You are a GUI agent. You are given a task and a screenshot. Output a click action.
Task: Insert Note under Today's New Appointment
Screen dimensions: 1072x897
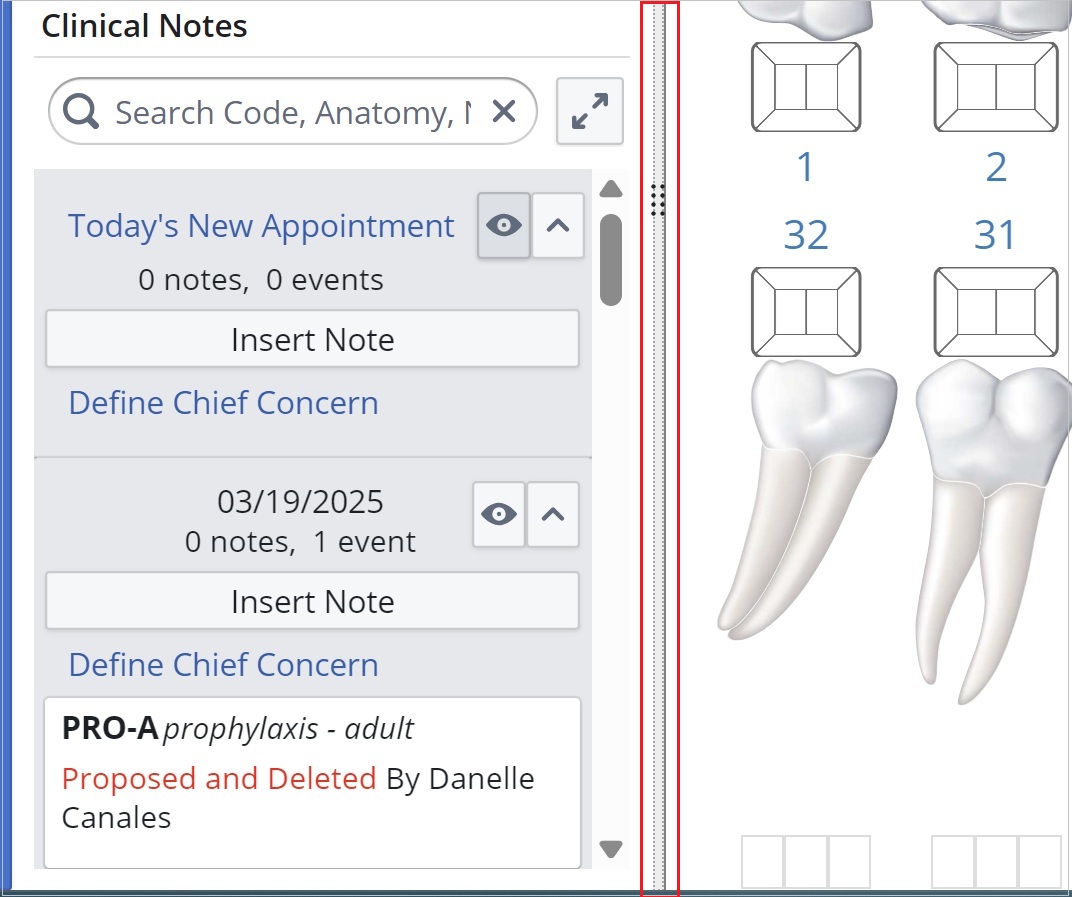point(312,339)
